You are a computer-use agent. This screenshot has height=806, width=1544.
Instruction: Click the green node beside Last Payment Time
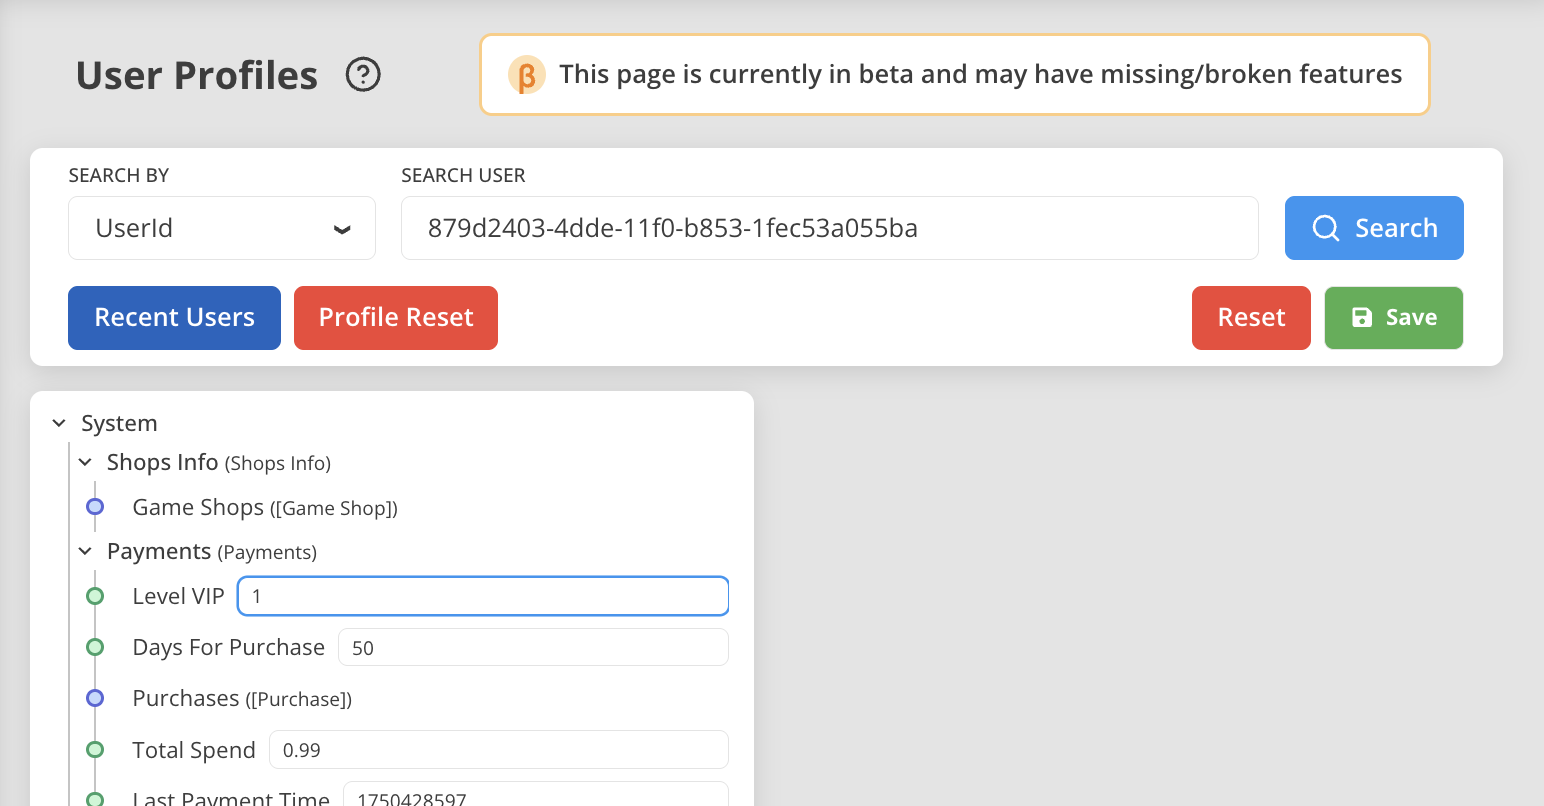coord(95,798)
